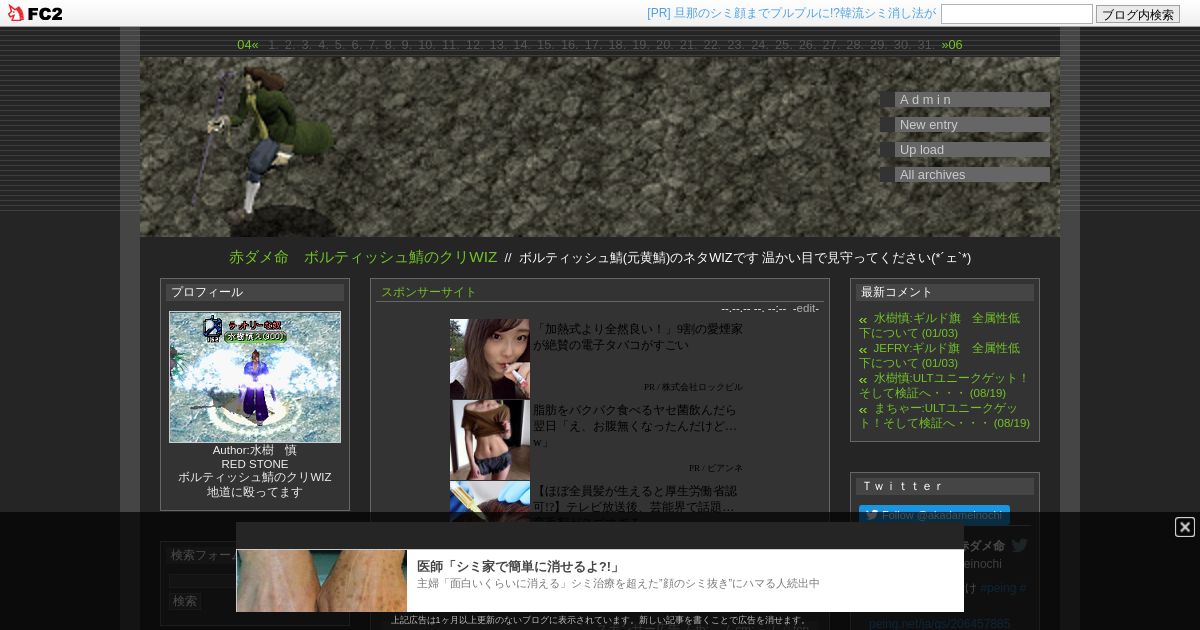
Task: Close the bottom advertisement overlay
Action: (x=1185, y=527)
